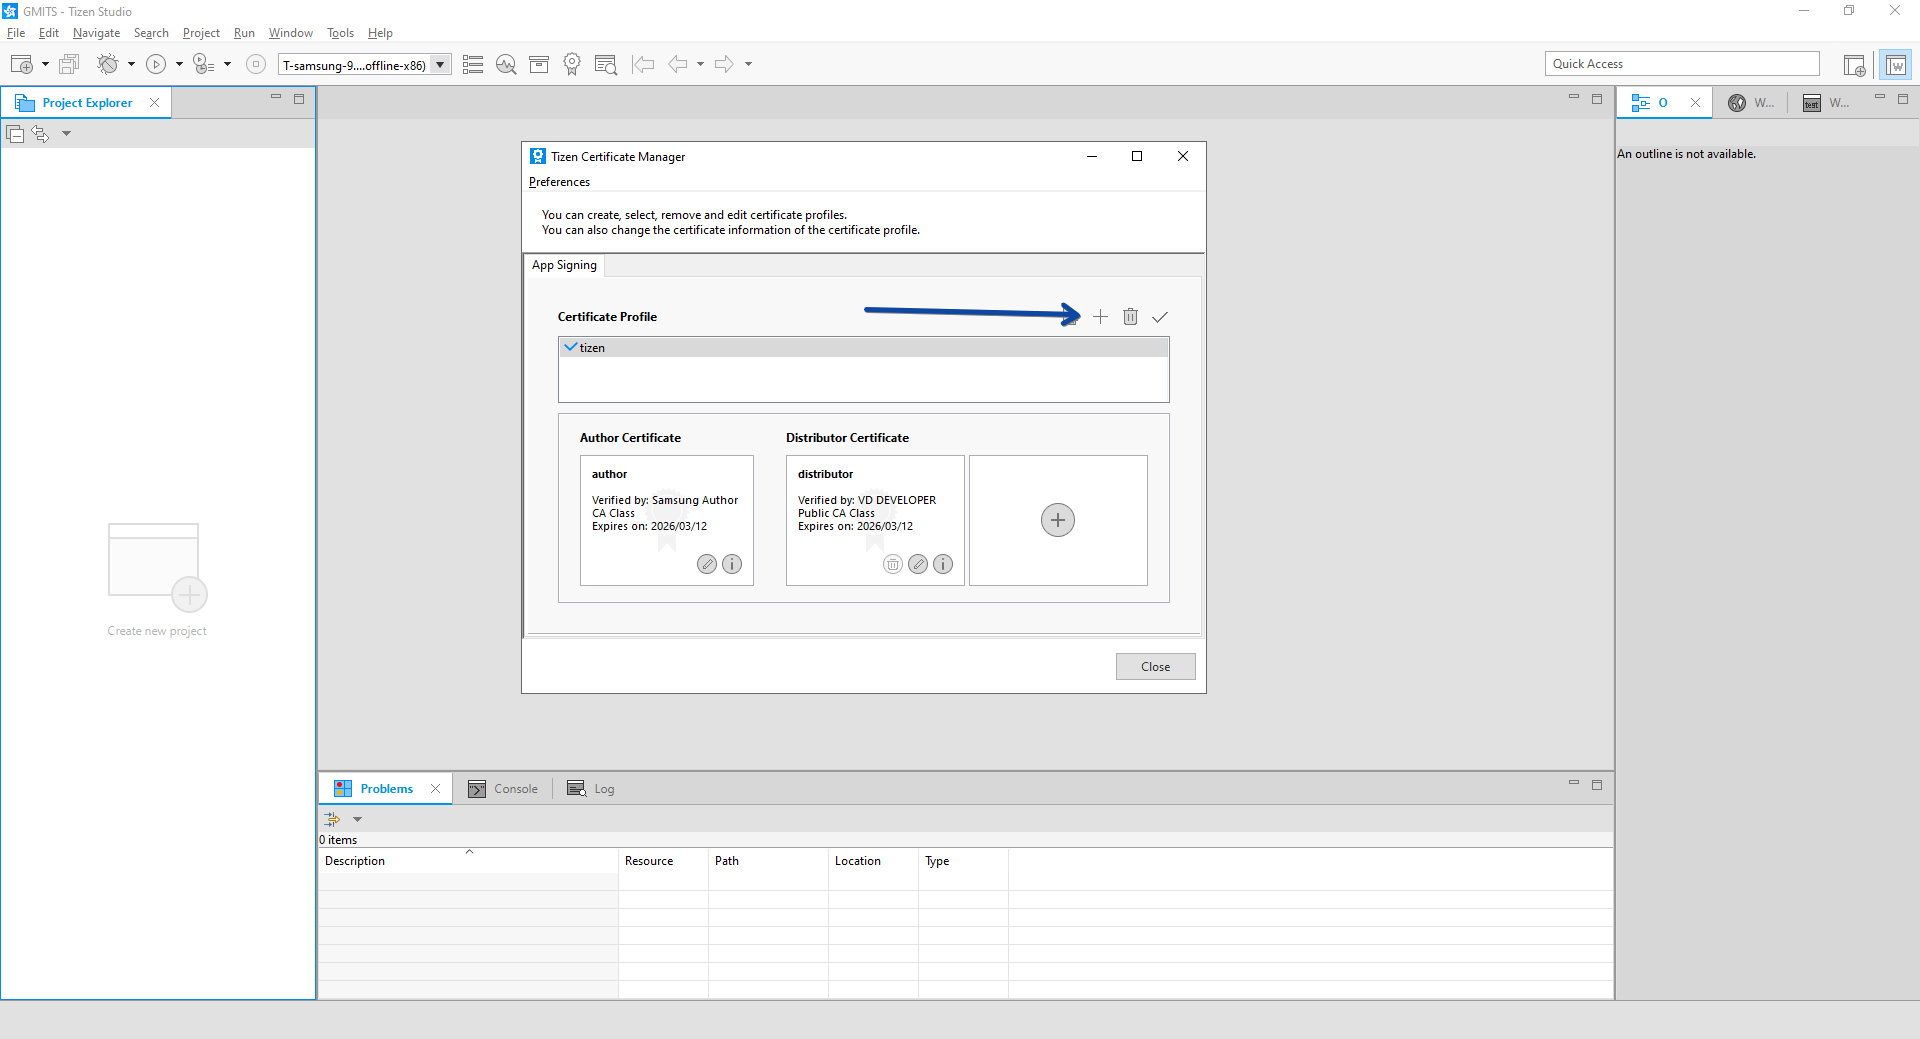Click the Stop icon in the toolbar
1920x1039 pixels.
pos(256,65)
